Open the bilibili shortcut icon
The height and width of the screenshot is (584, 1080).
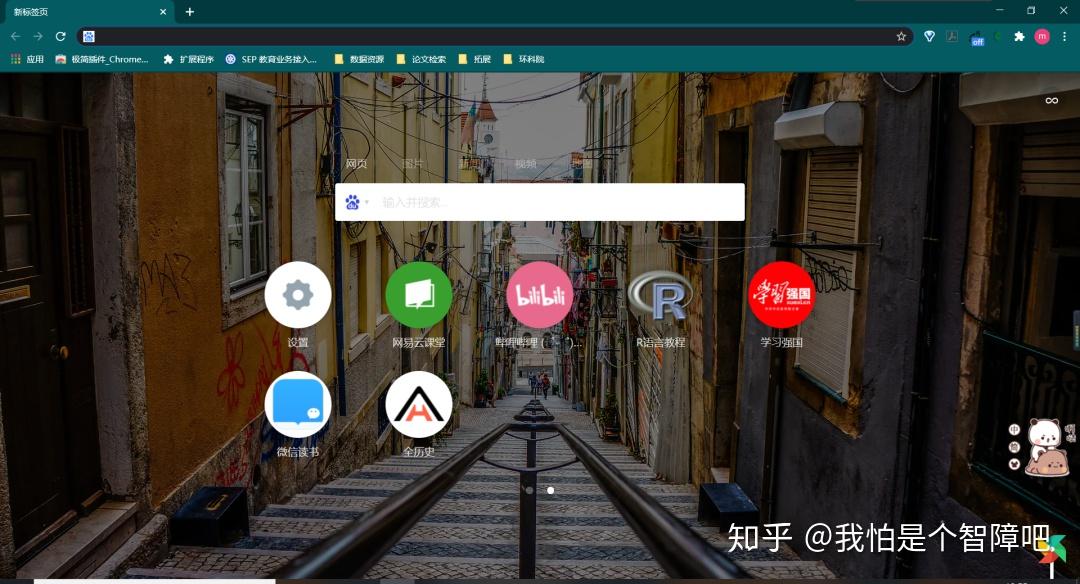point(539,295)
